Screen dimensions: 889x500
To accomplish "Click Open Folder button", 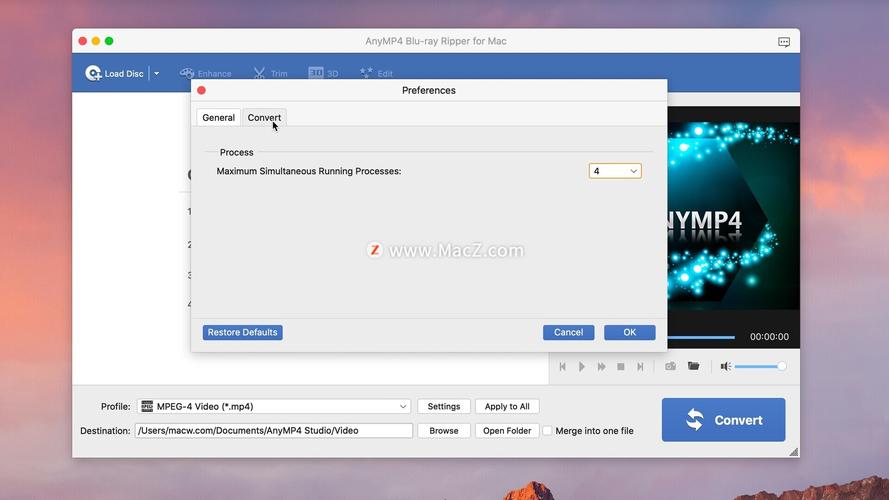I will (x=507, y=431).
